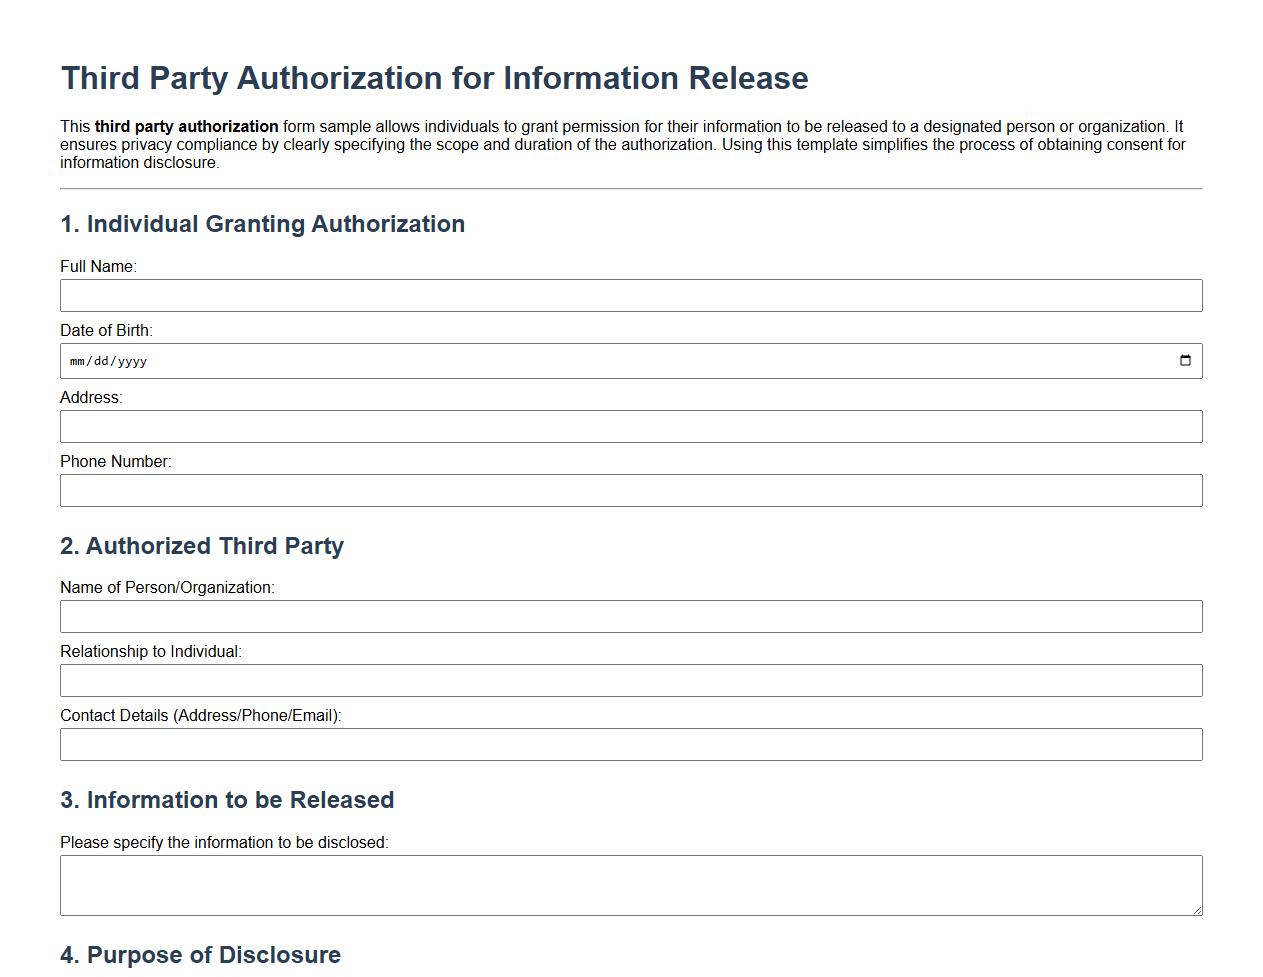The height and width of the screenshot is (977, 1263).
Task: Click inside the Address input field
Action: pyautogui.click(x=630, y=426)
